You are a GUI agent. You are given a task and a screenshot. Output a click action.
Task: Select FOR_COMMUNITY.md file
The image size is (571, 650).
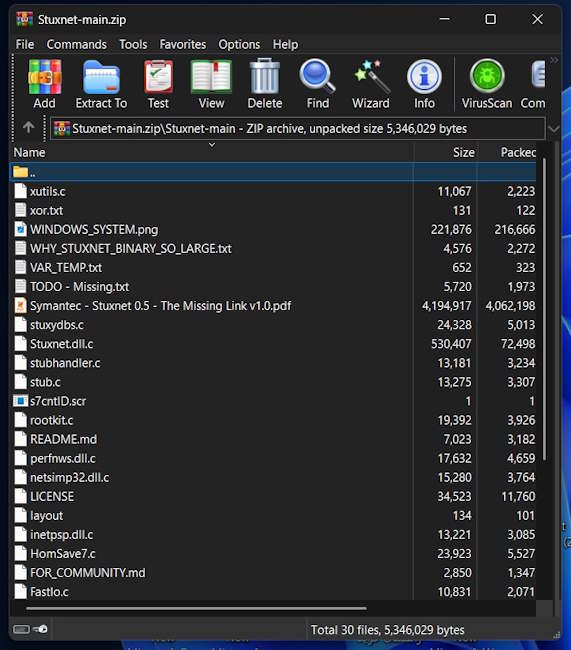click(87, 572)
